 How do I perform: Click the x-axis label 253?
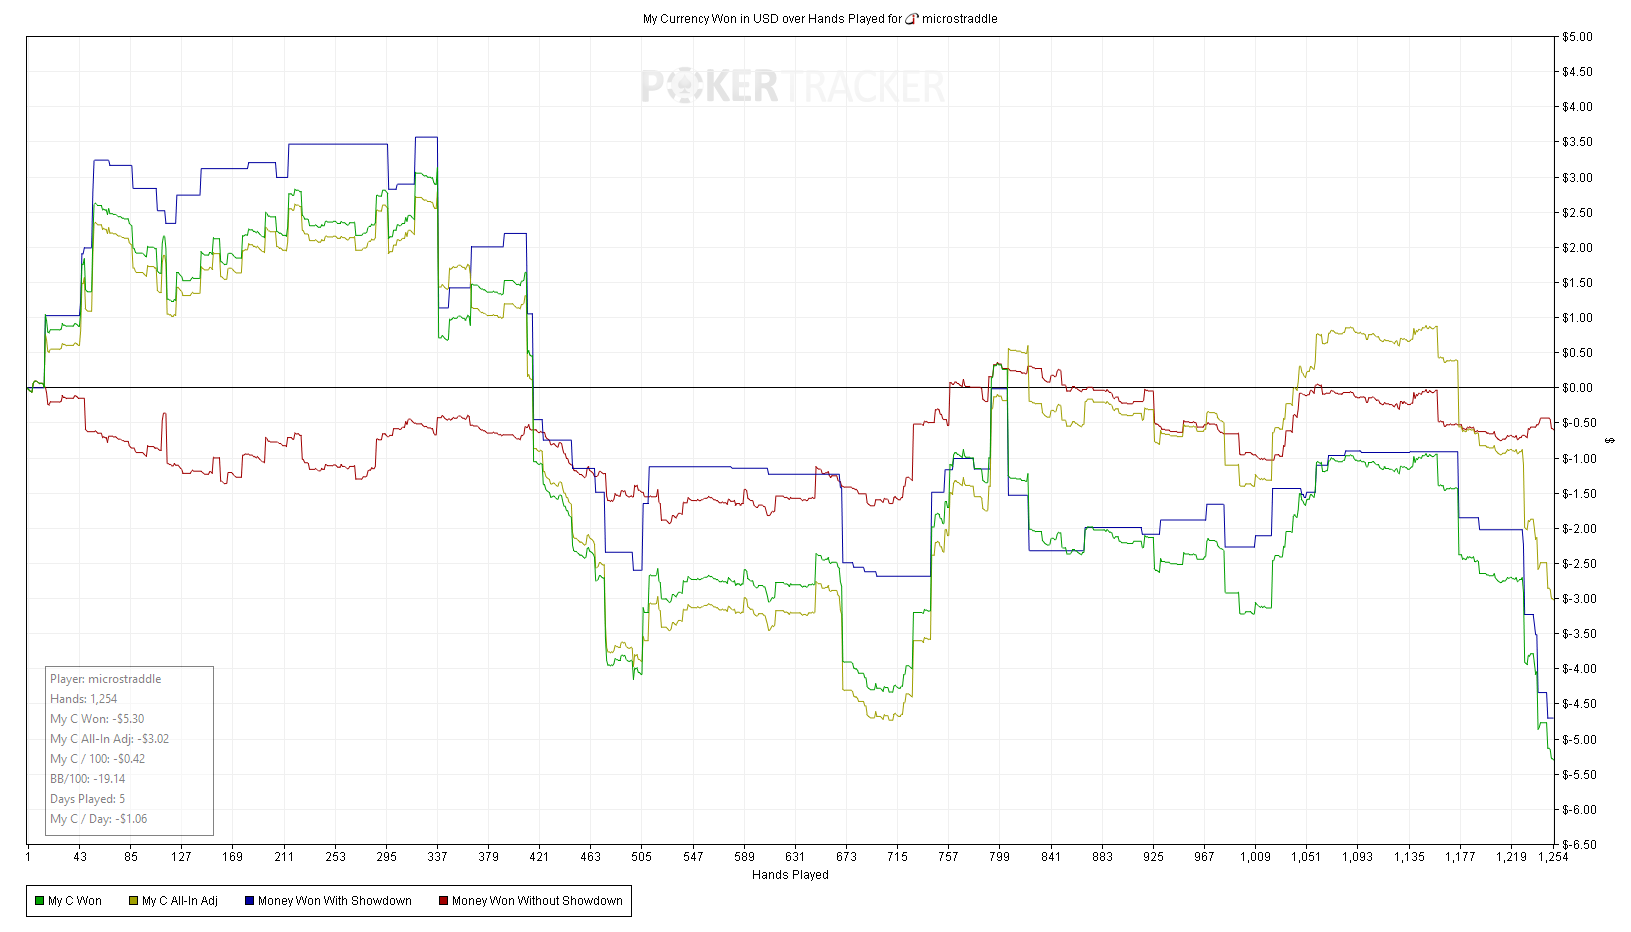(x=336, y=857)
